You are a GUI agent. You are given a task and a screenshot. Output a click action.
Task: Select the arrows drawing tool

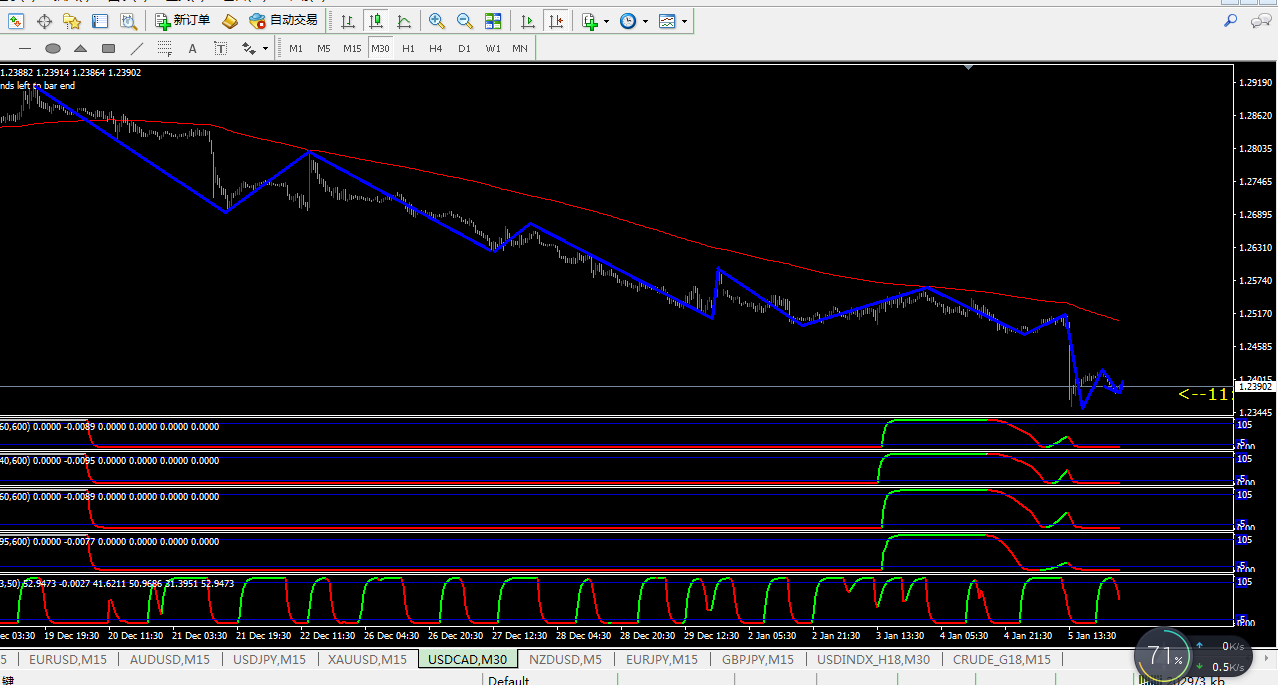tap(249, 48)
